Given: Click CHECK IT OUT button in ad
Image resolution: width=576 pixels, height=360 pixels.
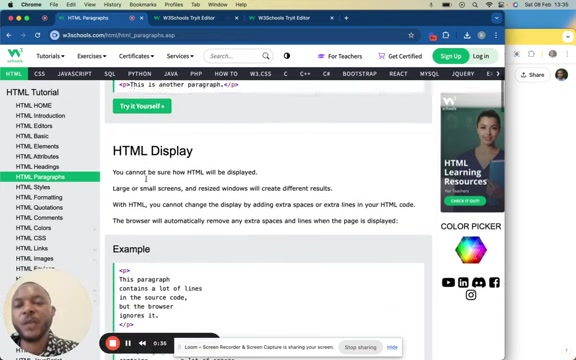Looking at the screenshot, I should (x=465, y=201).
